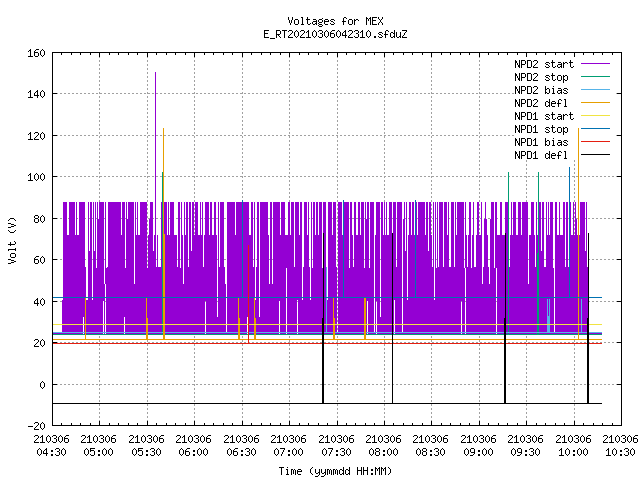
Task: Click the orange NPD2 defl legend line sample
Action: (x=595, y=103)
